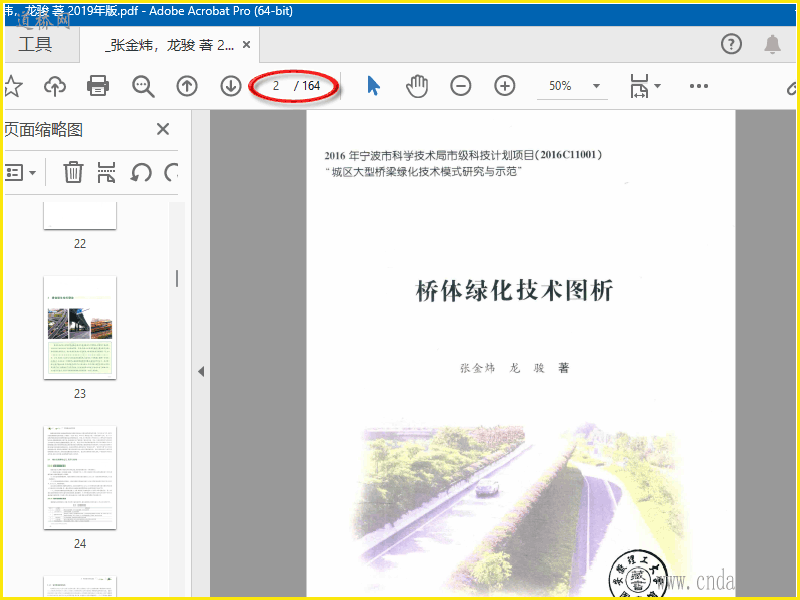800x600 pixels.
Task: Click the page label 24 under thumbnail
Action: (80, 544)
